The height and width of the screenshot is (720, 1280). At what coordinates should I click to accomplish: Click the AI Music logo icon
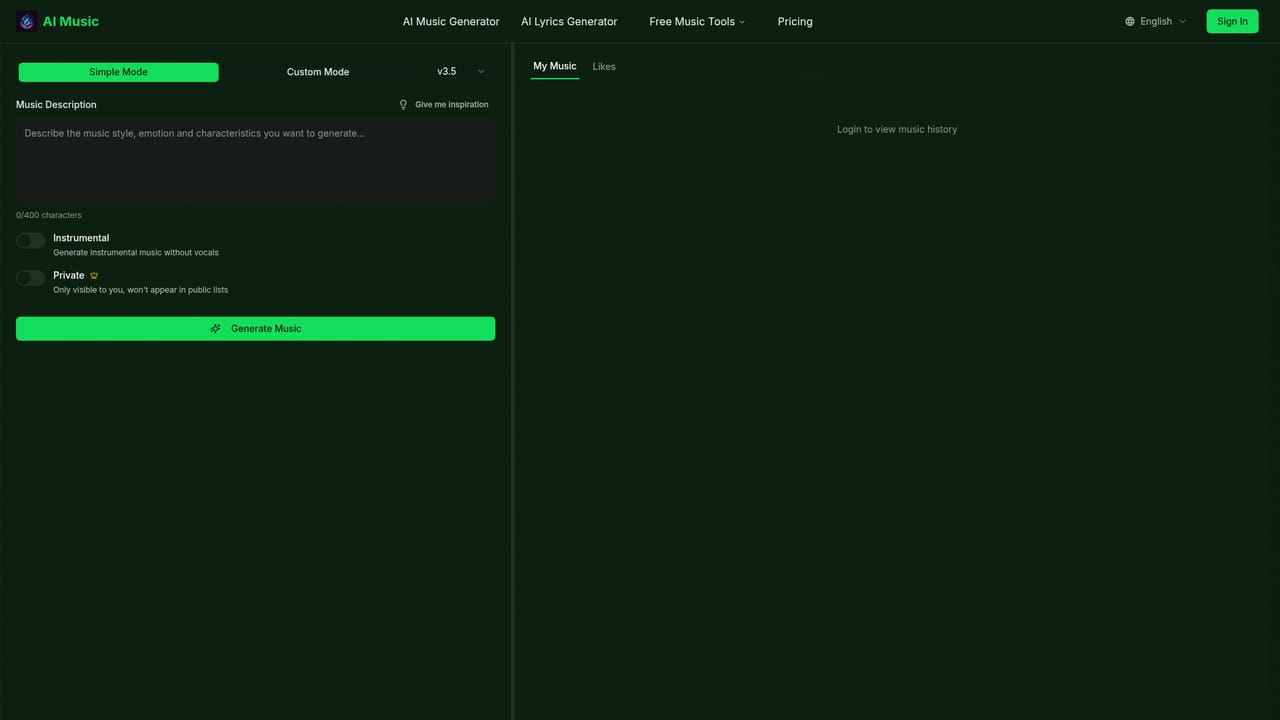click(x=26, y=21)
